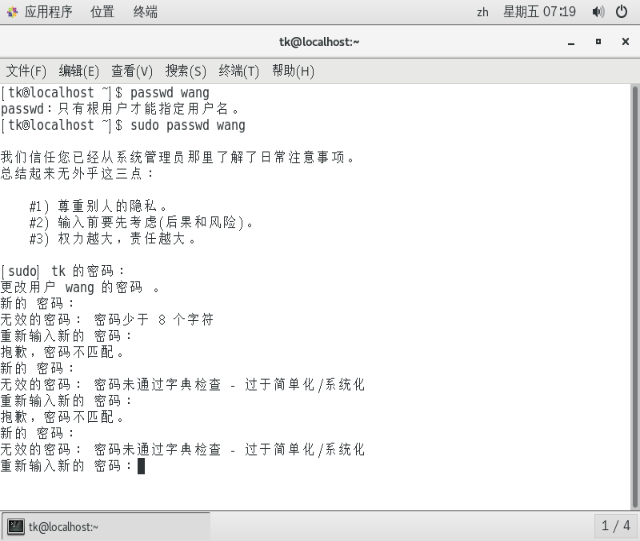The height and width of the screenshot is (541, 640).
Task: Open the clock showing 星期五 07:19
Action: [539, 12]
